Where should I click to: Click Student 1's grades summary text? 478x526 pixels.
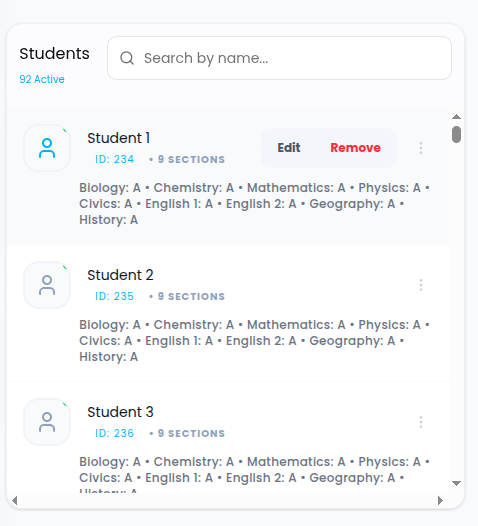point(254,204)
